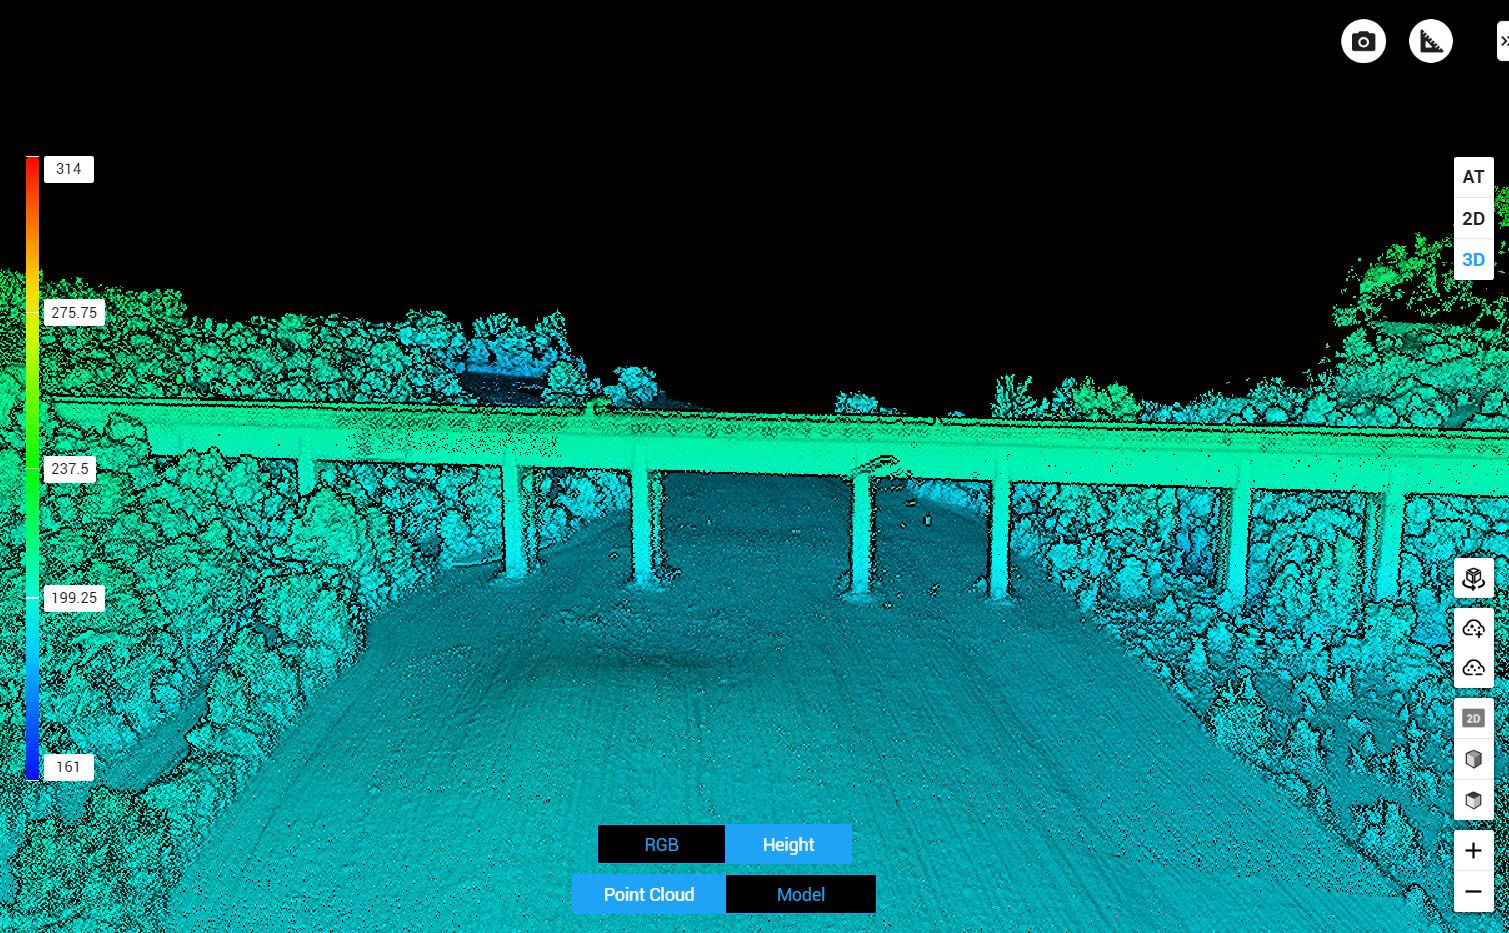The image size is (1509, 933).
Task: Open the measurement ruler tool
Action: 1430,42
